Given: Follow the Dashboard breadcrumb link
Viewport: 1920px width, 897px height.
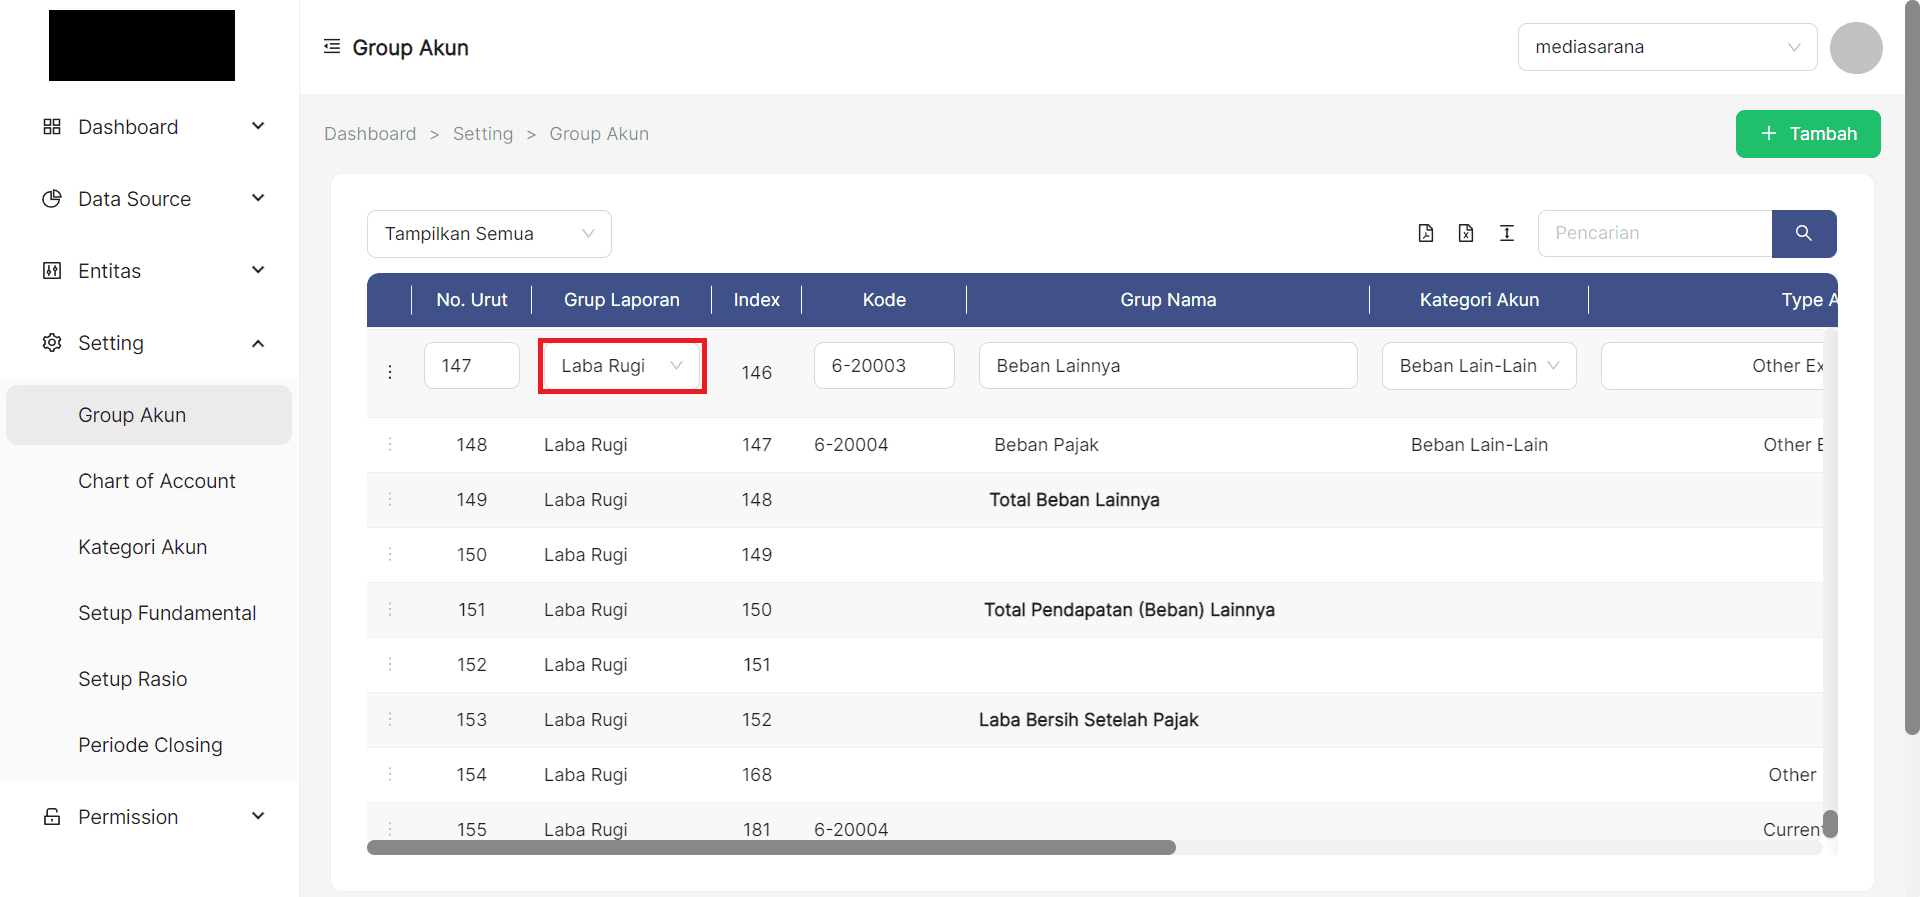Looking at the screenshot, I should click(x=370, y=134).
